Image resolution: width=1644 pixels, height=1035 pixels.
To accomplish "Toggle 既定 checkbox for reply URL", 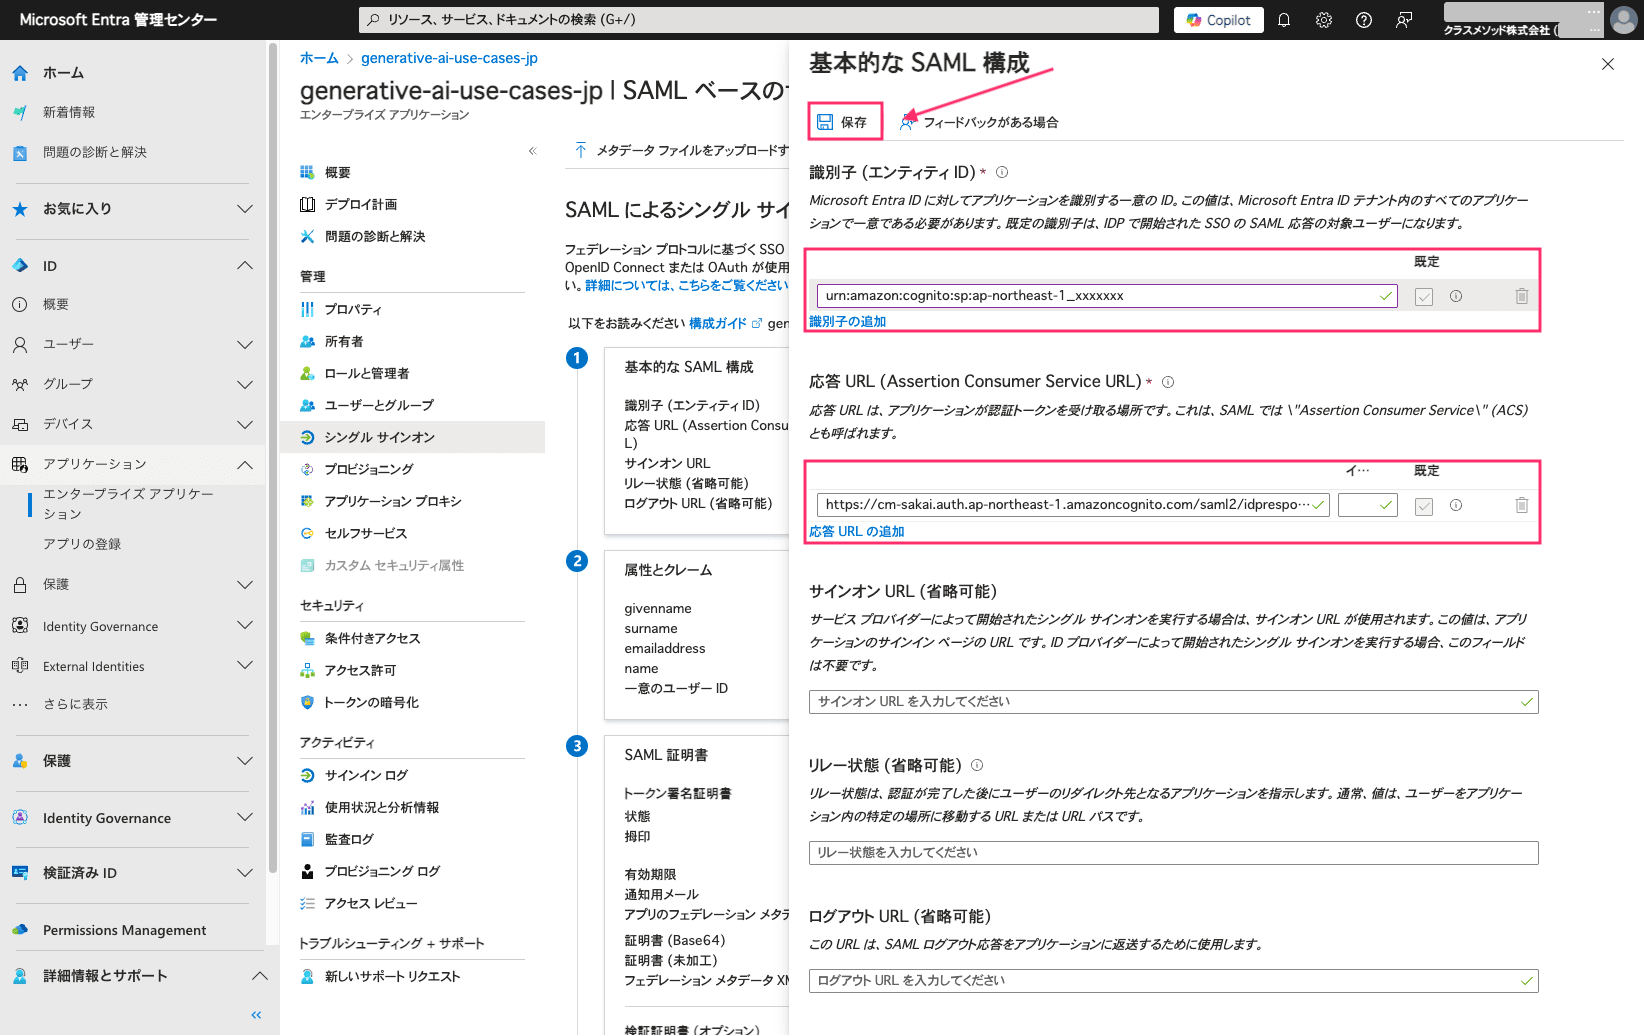I will pyautogui.click(x=1424, y=506).
